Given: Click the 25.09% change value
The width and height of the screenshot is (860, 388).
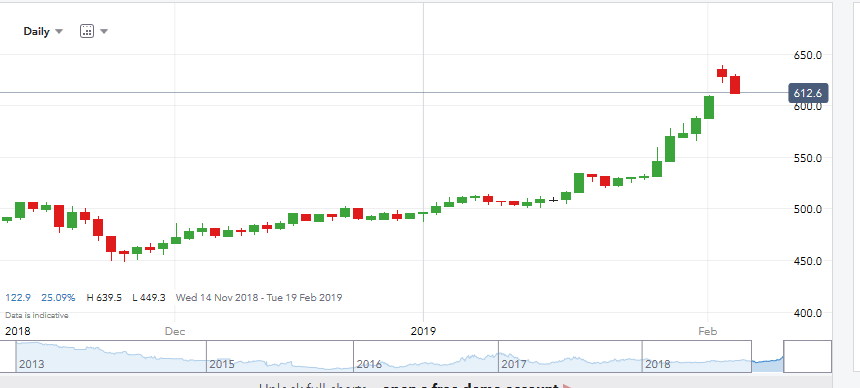Looking at the screenshot, I should pyautogui.click(x=58, y=298).
